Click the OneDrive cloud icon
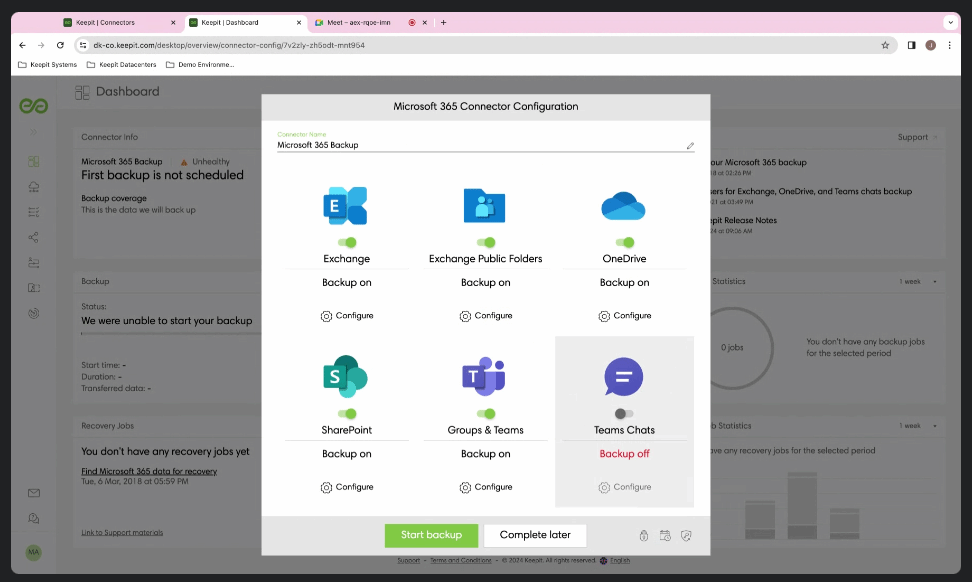Screen dimensions: 972x582 click(623, 206)
